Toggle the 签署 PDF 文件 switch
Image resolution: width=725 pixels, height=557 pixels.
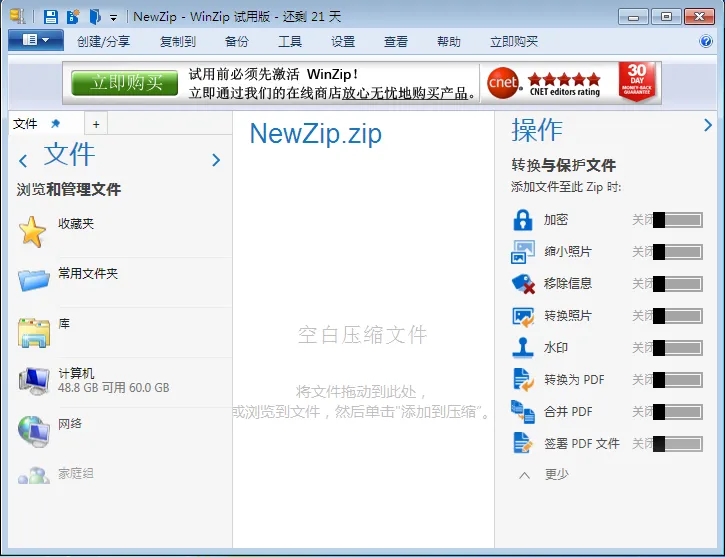pos(677,444)
